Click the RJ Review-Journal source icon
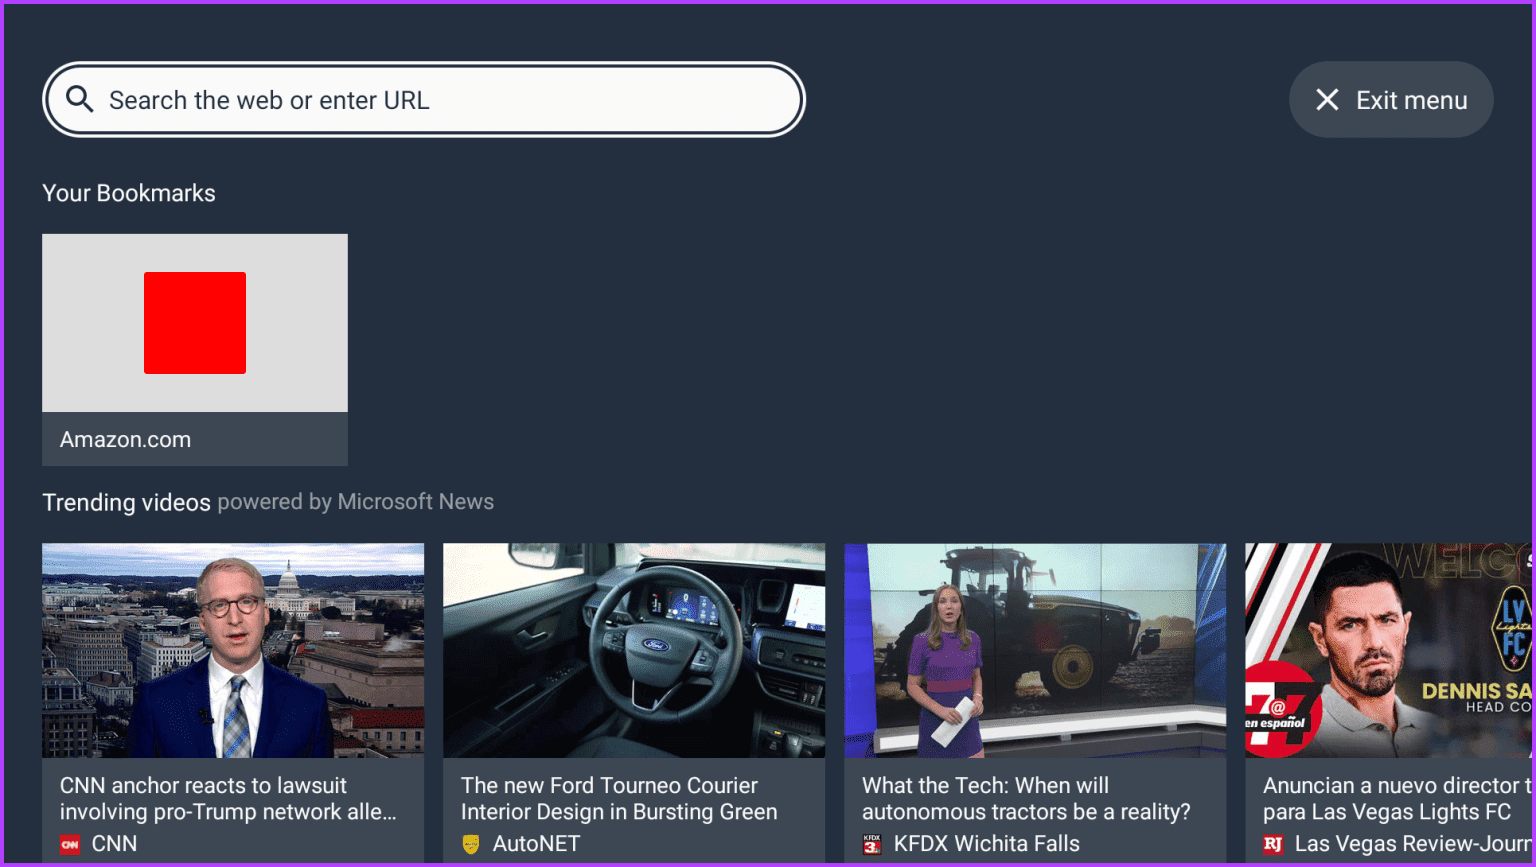This screenshot has height=867, width=1536. [x=1273, y=844]
